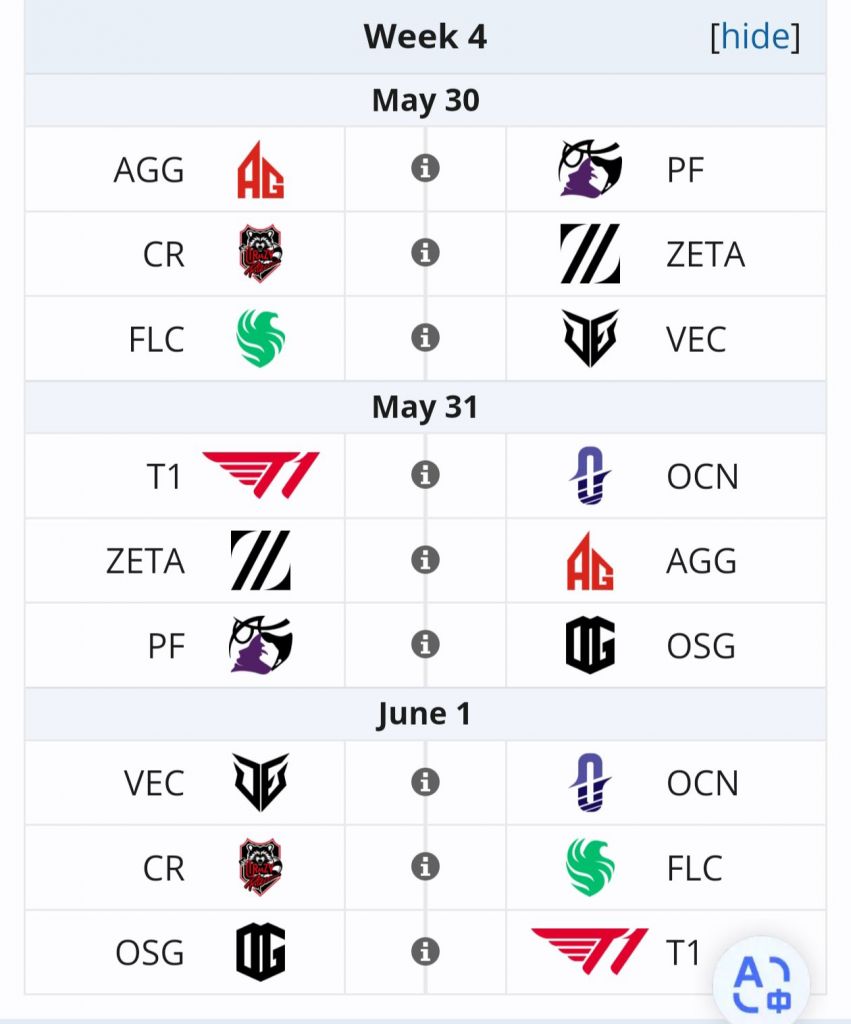The width and height of the screenshot is (851, 1024).
Task: Show info for FLC vs VEC match
Action: coord(425,339)
